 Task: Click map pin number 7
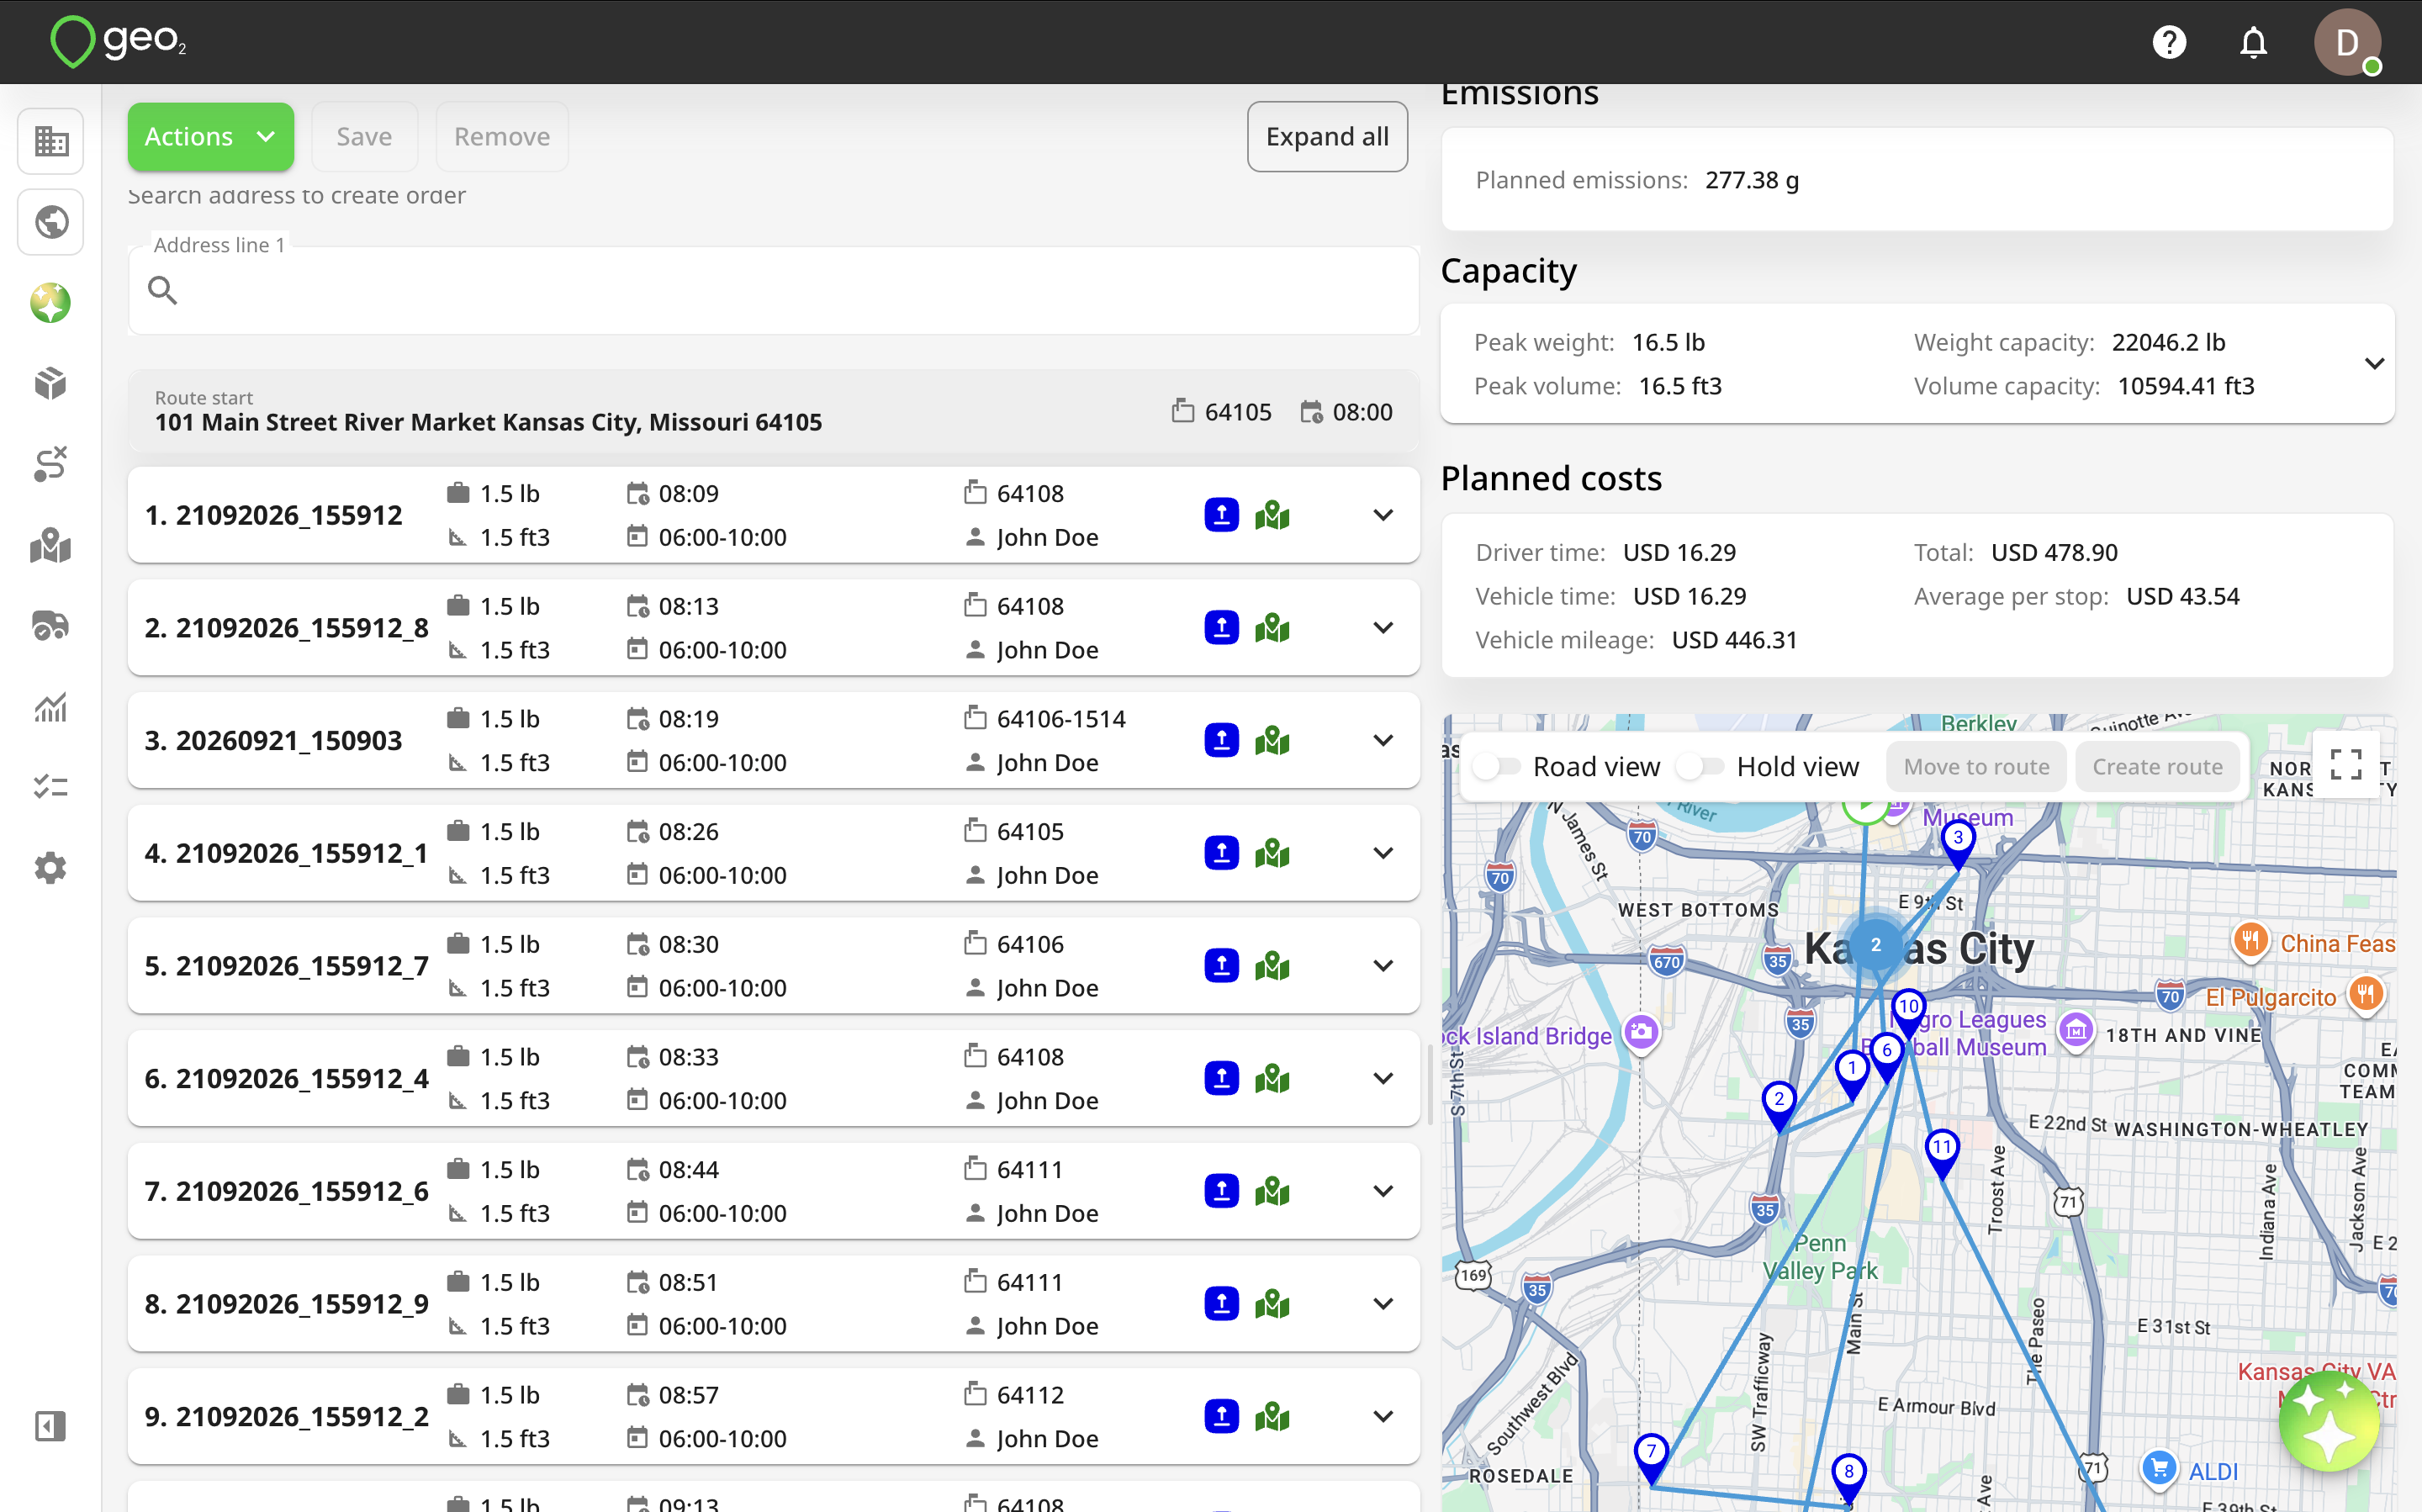tap(1651, 1457)
